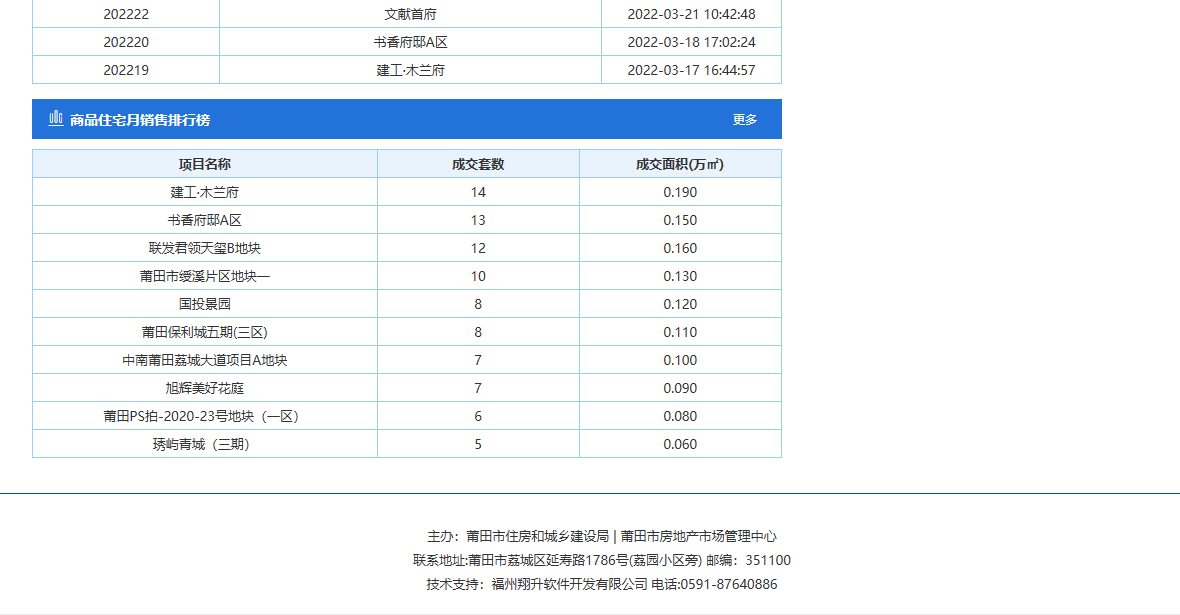Click 旭辉美好花庭 in the ranking table
This screenshot has height=615, width=1180.
[x=205, y=388]
